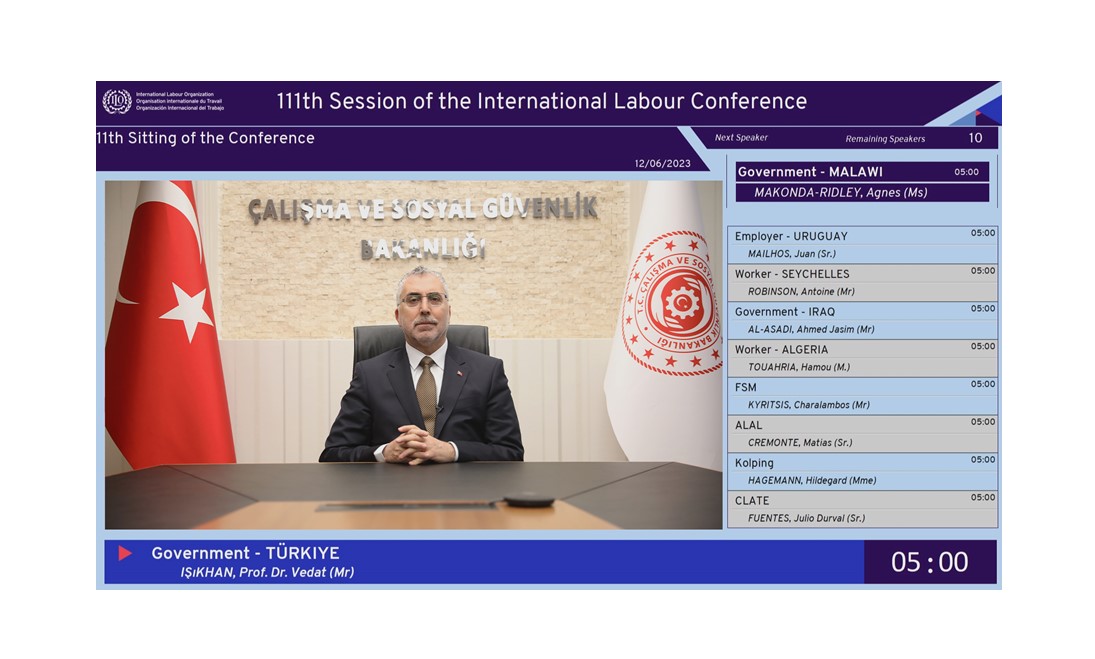The width and height of the screenshot is (1095, 659).
Task: Select the Worker - SEYCHELLES speaker row
Action: coord(861,283)
